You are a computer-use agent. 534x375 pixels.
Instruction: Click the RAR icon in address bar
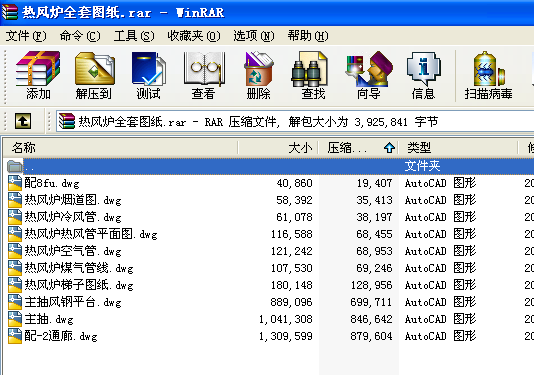[x=66, y=121]
